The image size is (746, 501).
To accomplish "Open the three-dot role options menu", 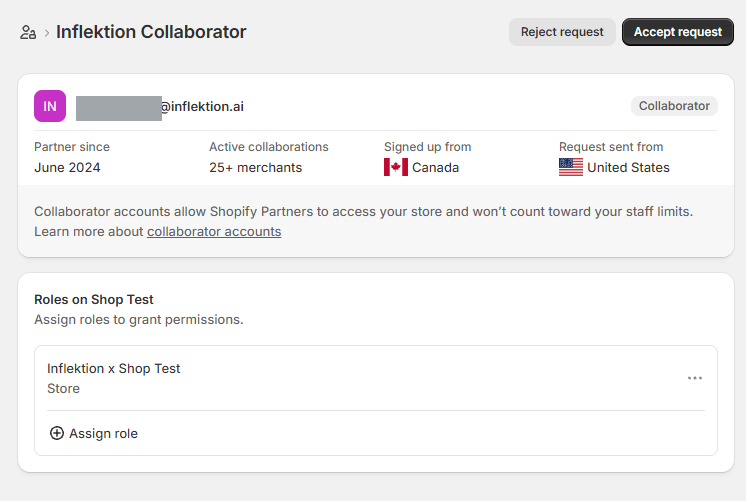I will (695, 378).
